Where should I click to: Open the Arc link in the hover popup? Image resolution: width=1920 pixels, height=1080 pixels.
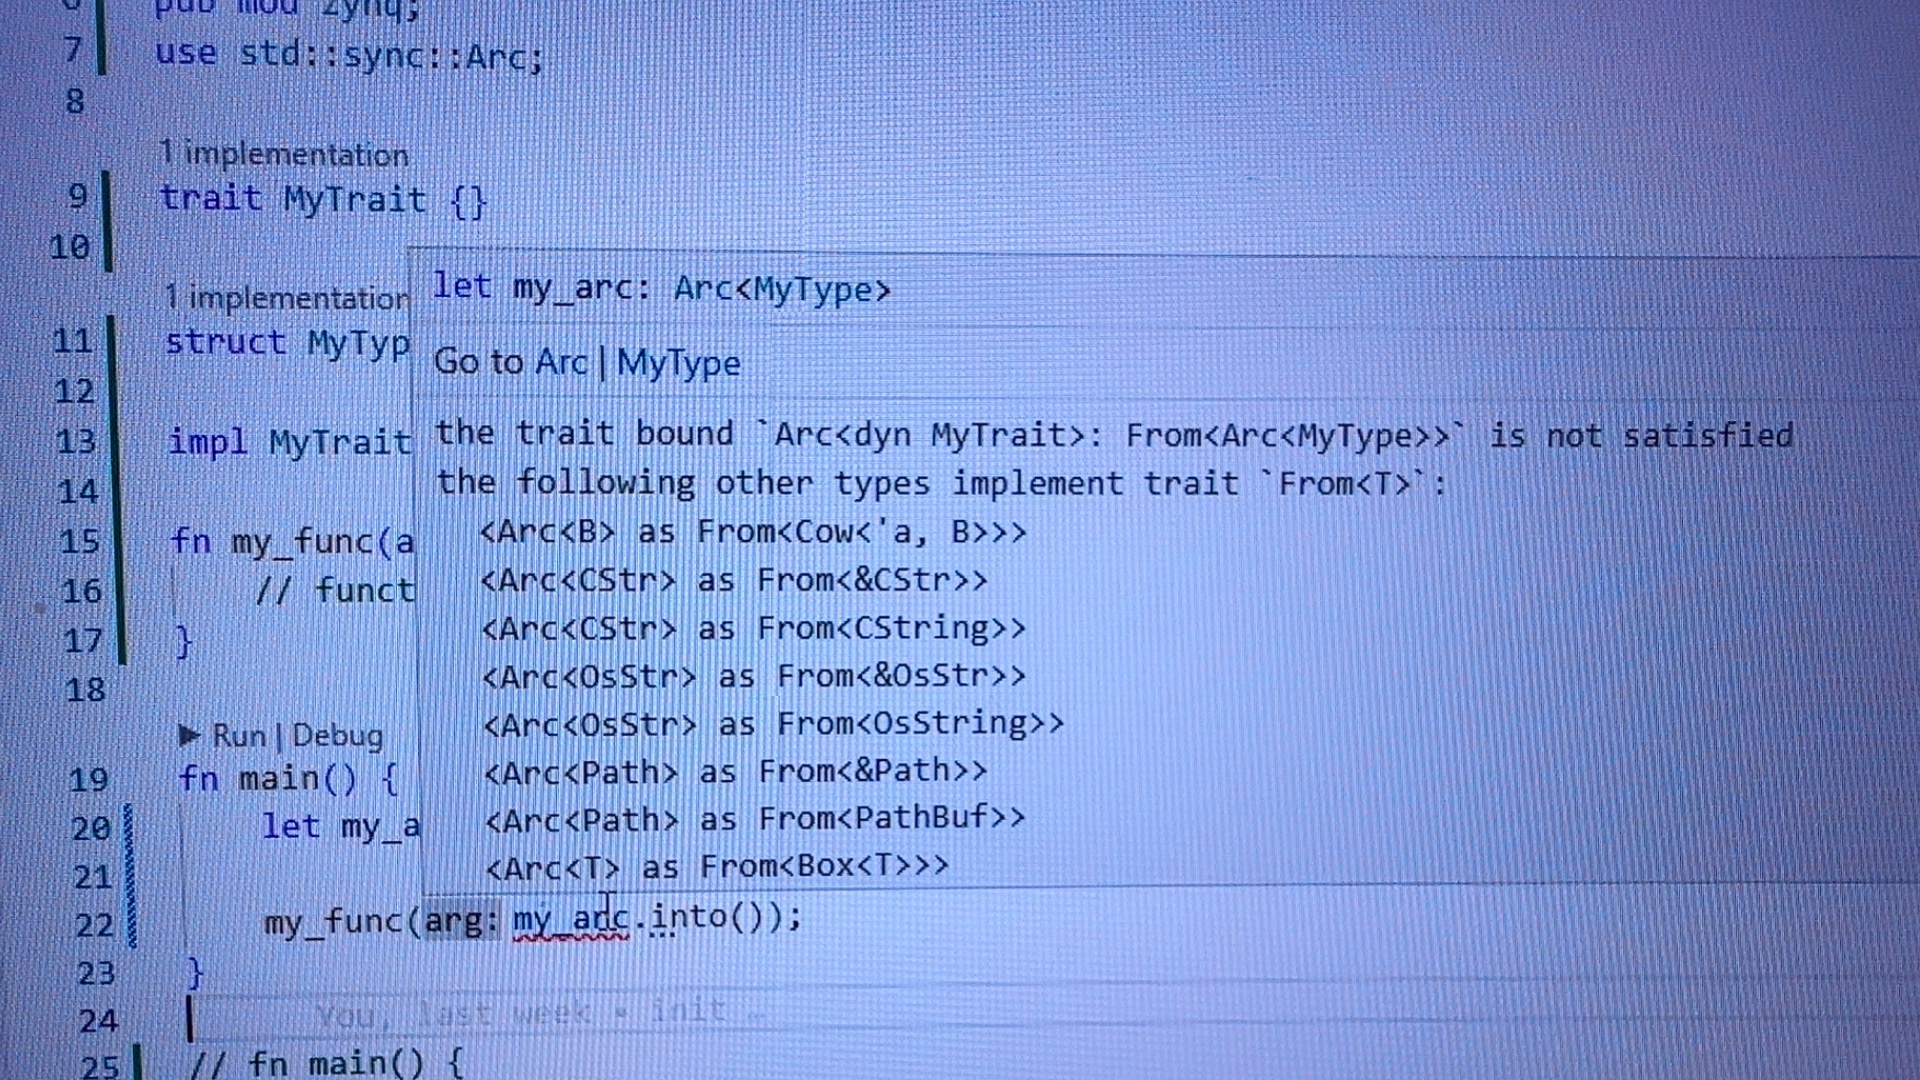(x=560, y=362)
